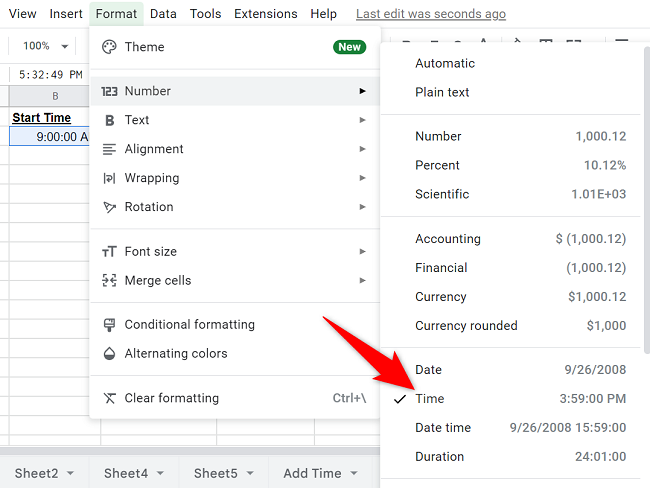Click the Alternating colors droplet icon
The height and width of the screenshot is (488, 650).
click(x=110, y=354)
